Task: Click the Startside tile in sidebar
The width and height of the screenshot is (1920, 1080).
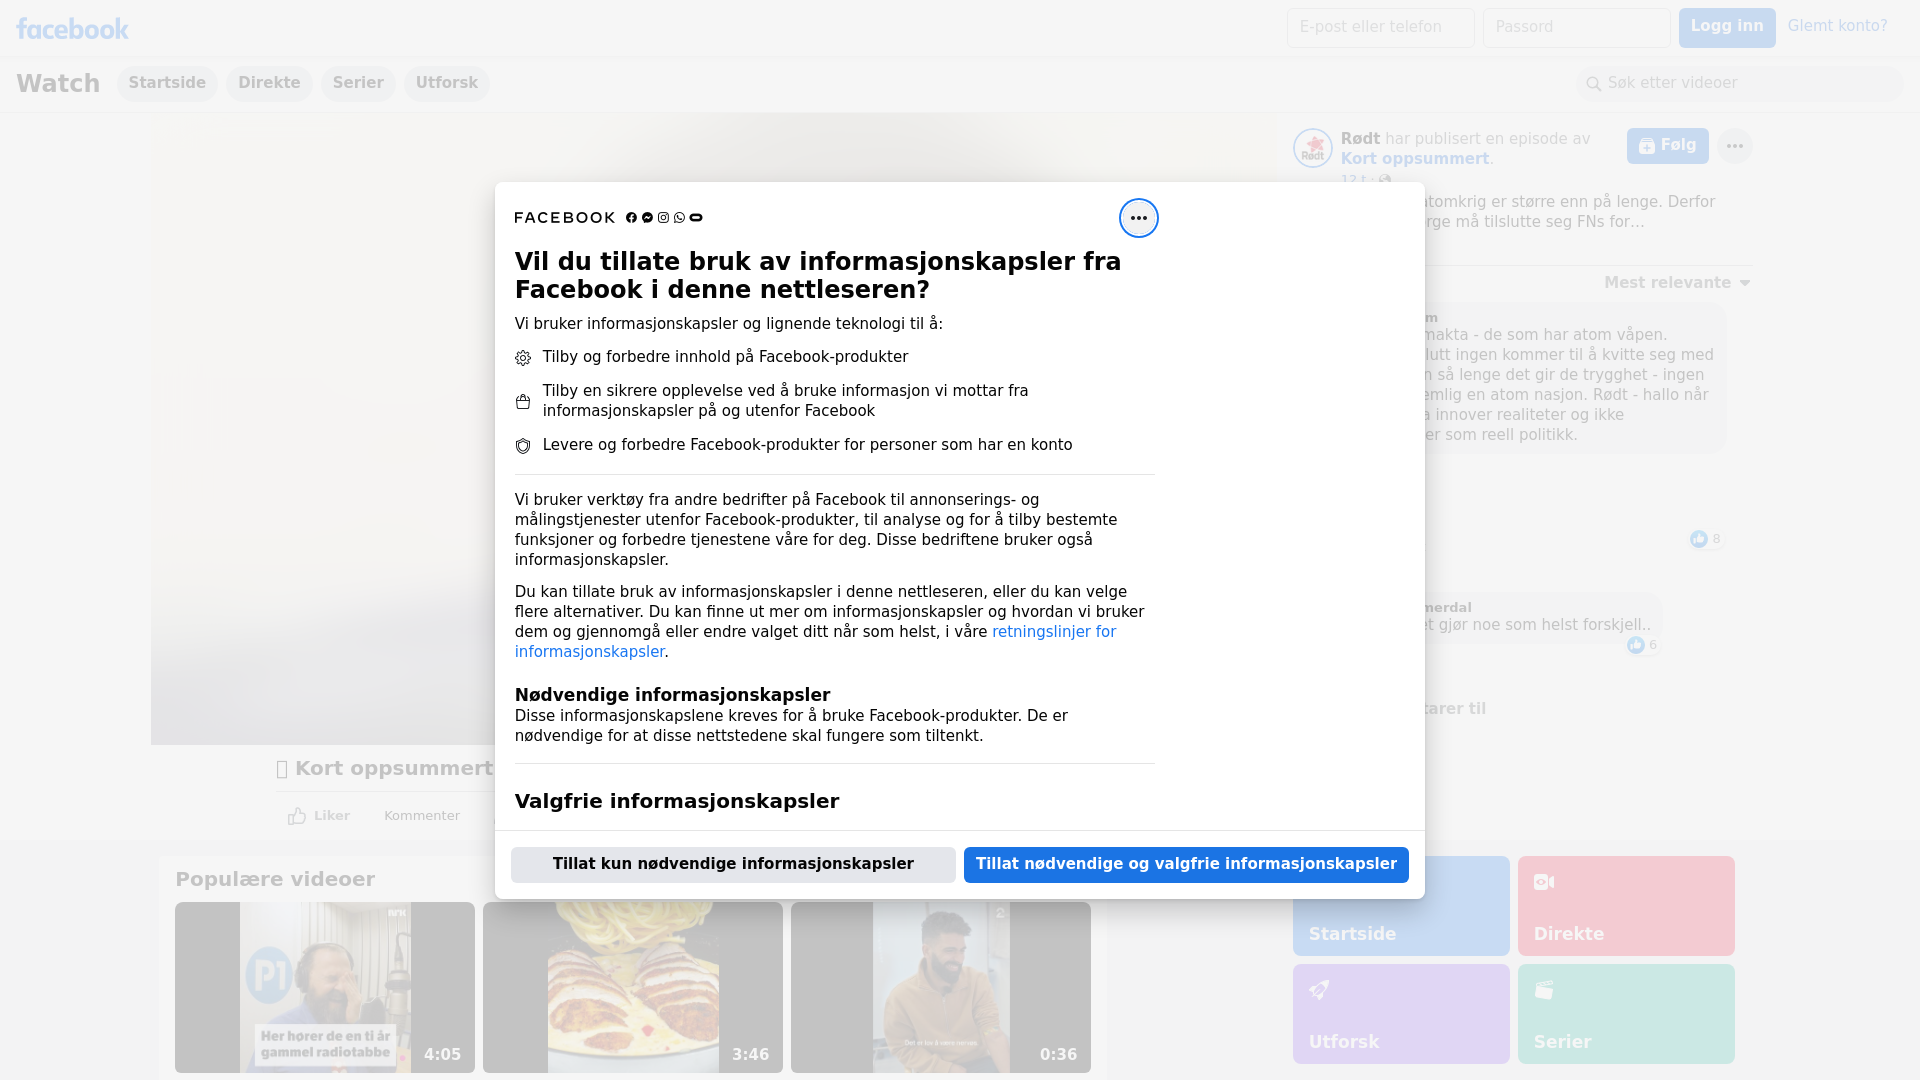Action: pyautogui.click(x=1400, y=906)
